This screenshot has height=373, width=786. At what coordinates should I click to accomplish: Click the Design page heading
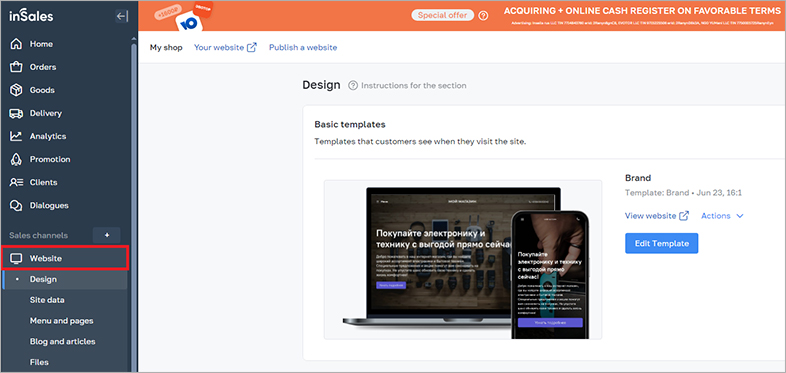(321, 85)
